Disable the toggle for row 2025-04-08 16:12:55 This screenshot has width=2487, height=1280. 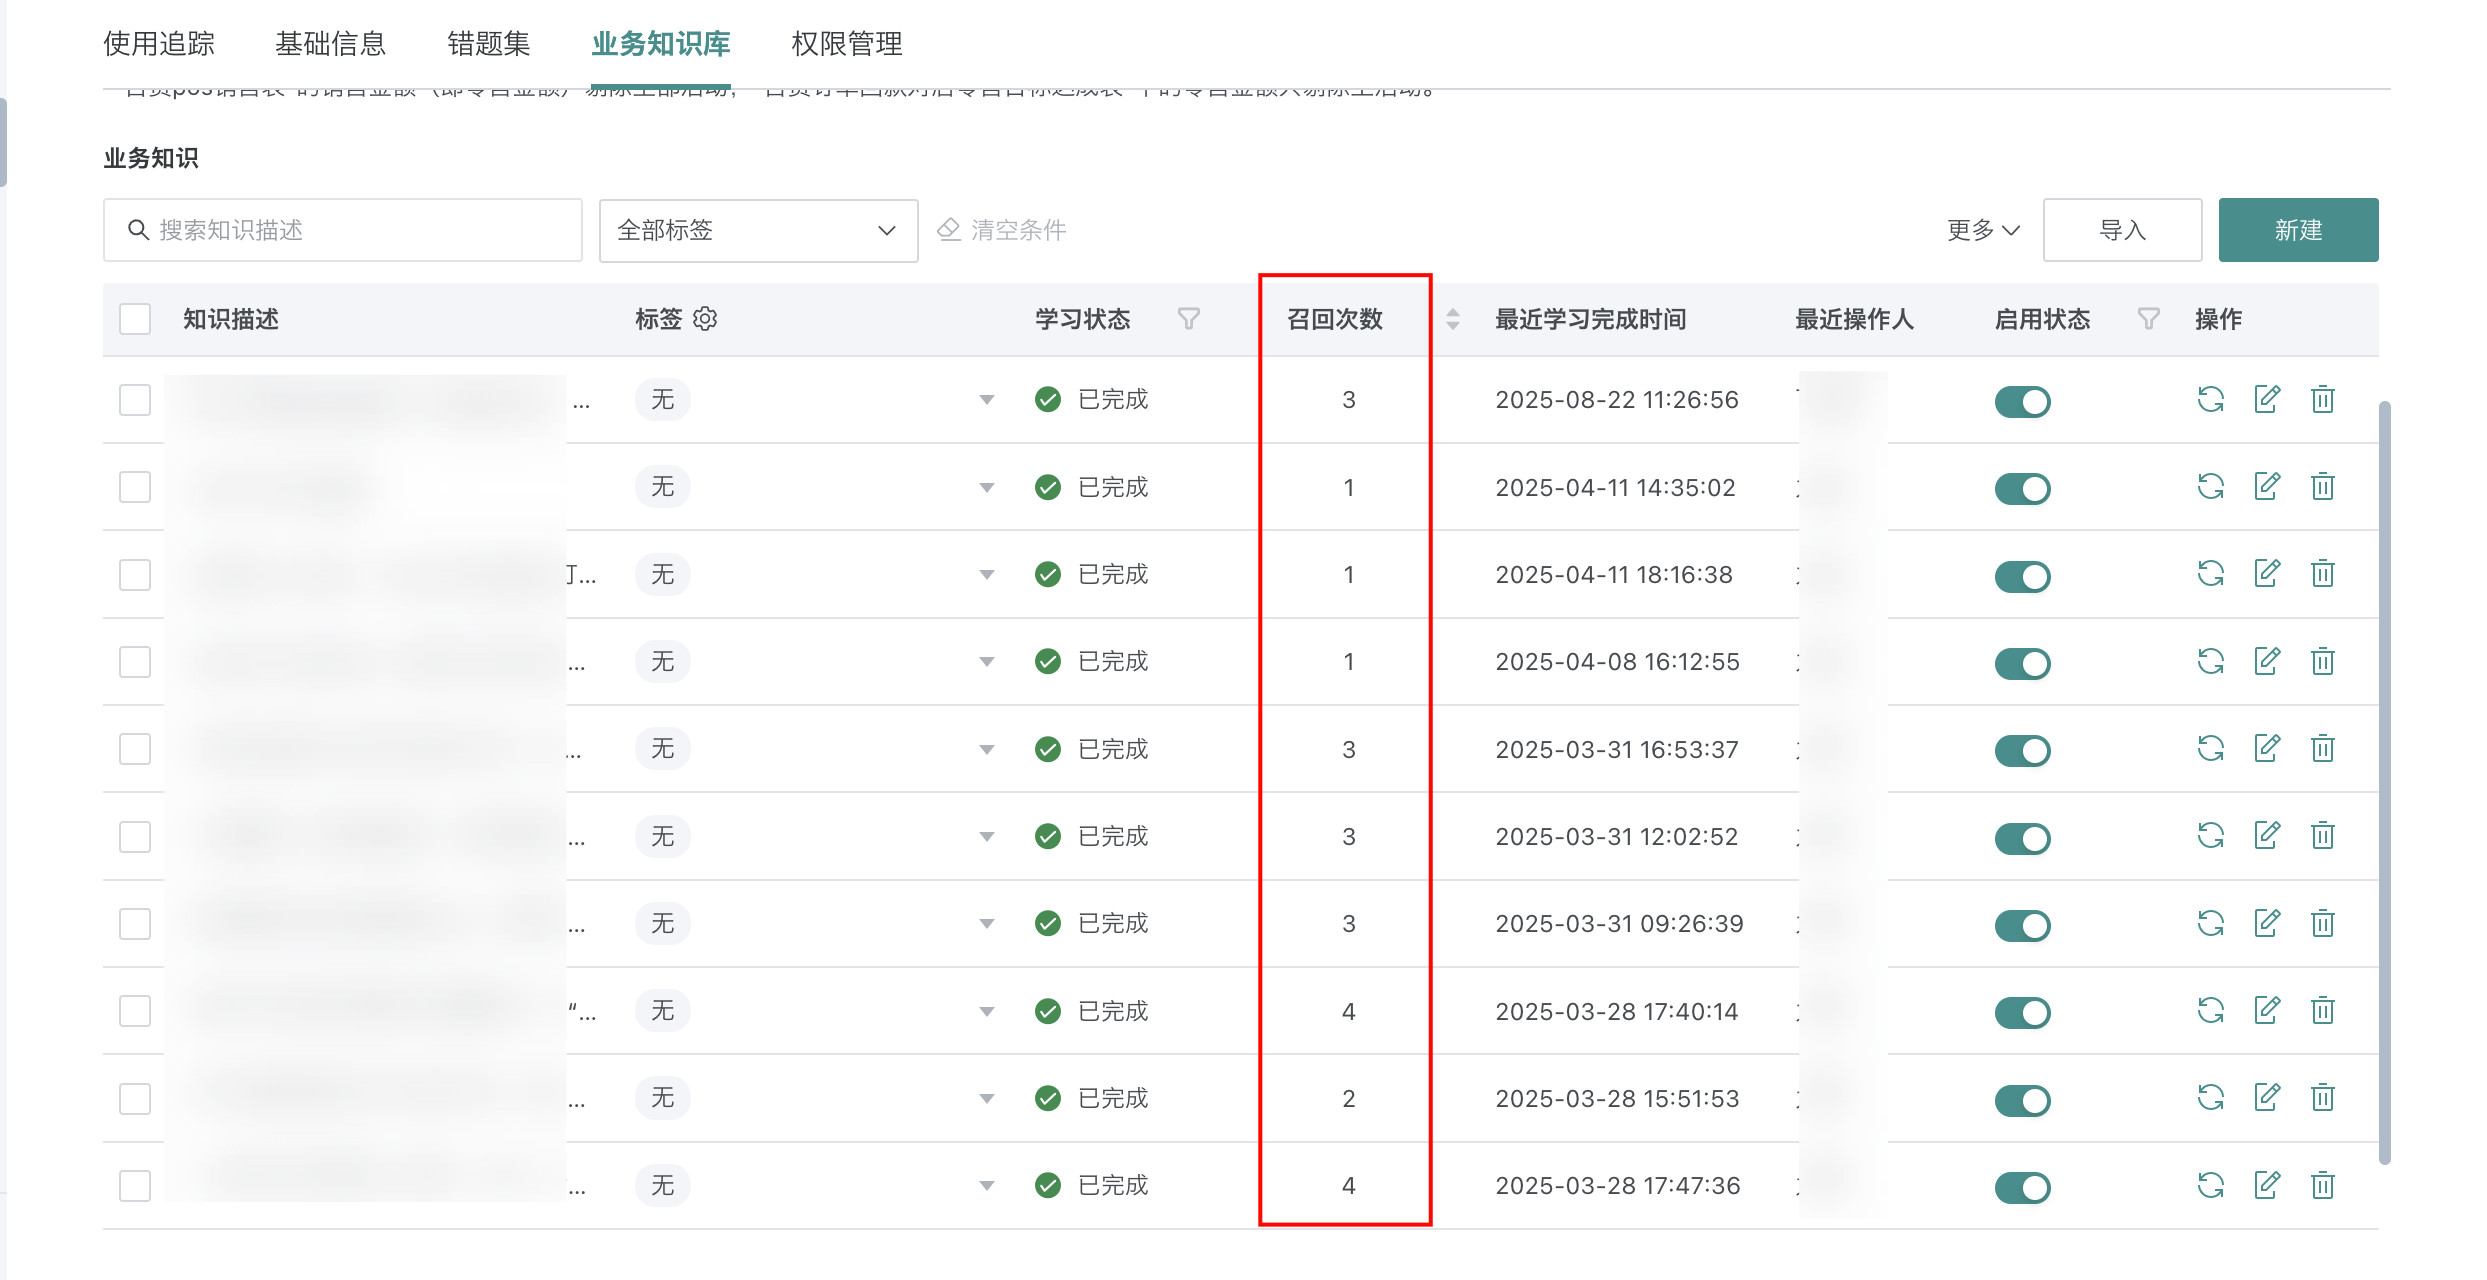click(x=2022, y=663)
